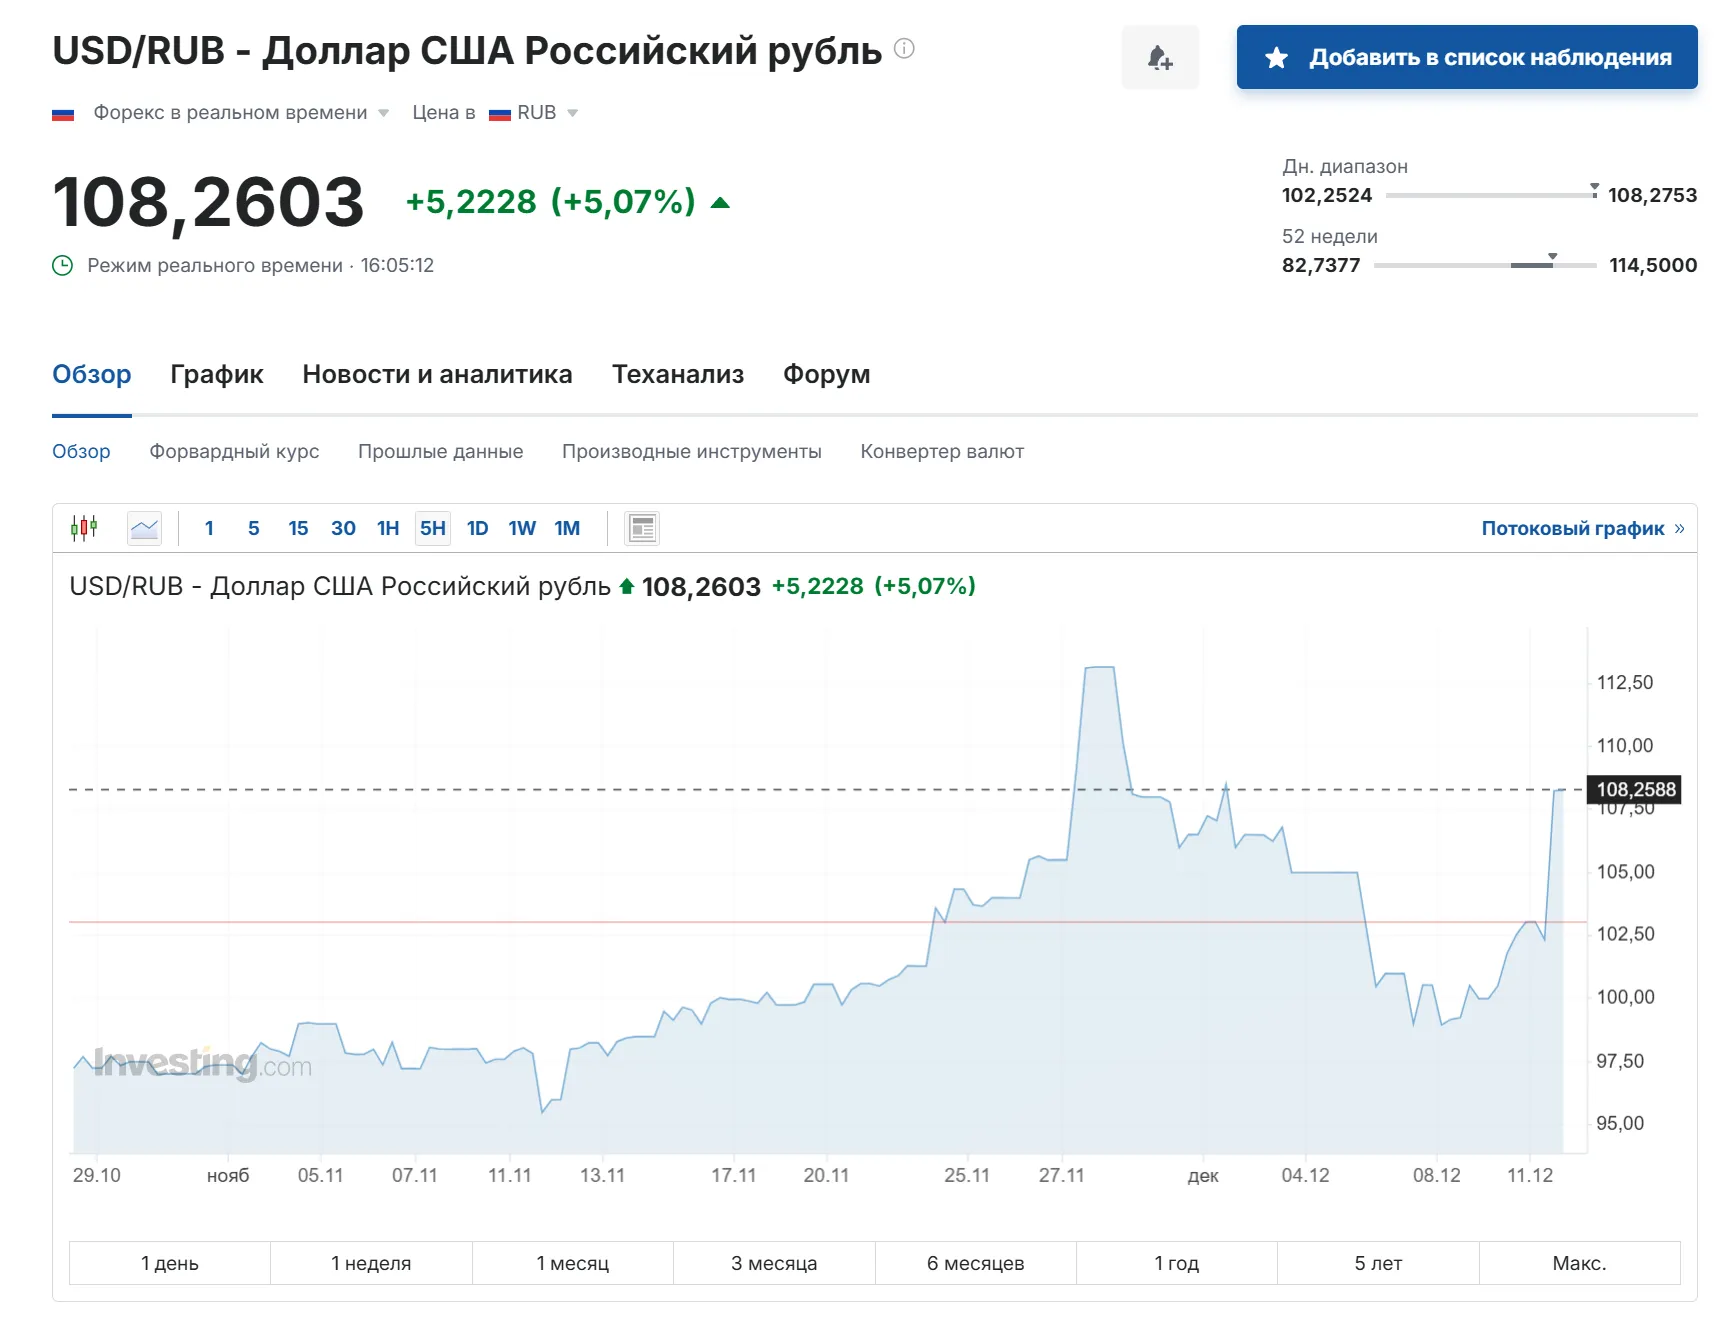Click the alert bell icon
Image resolution: width=1723 pixels, height=1339 pixels.
click(x=1159, y=58)
